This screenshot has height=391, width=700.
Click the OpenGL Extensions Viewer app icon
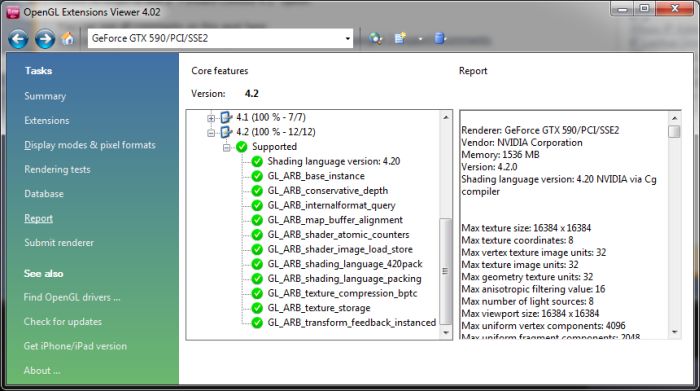click(x=13, y=12)
